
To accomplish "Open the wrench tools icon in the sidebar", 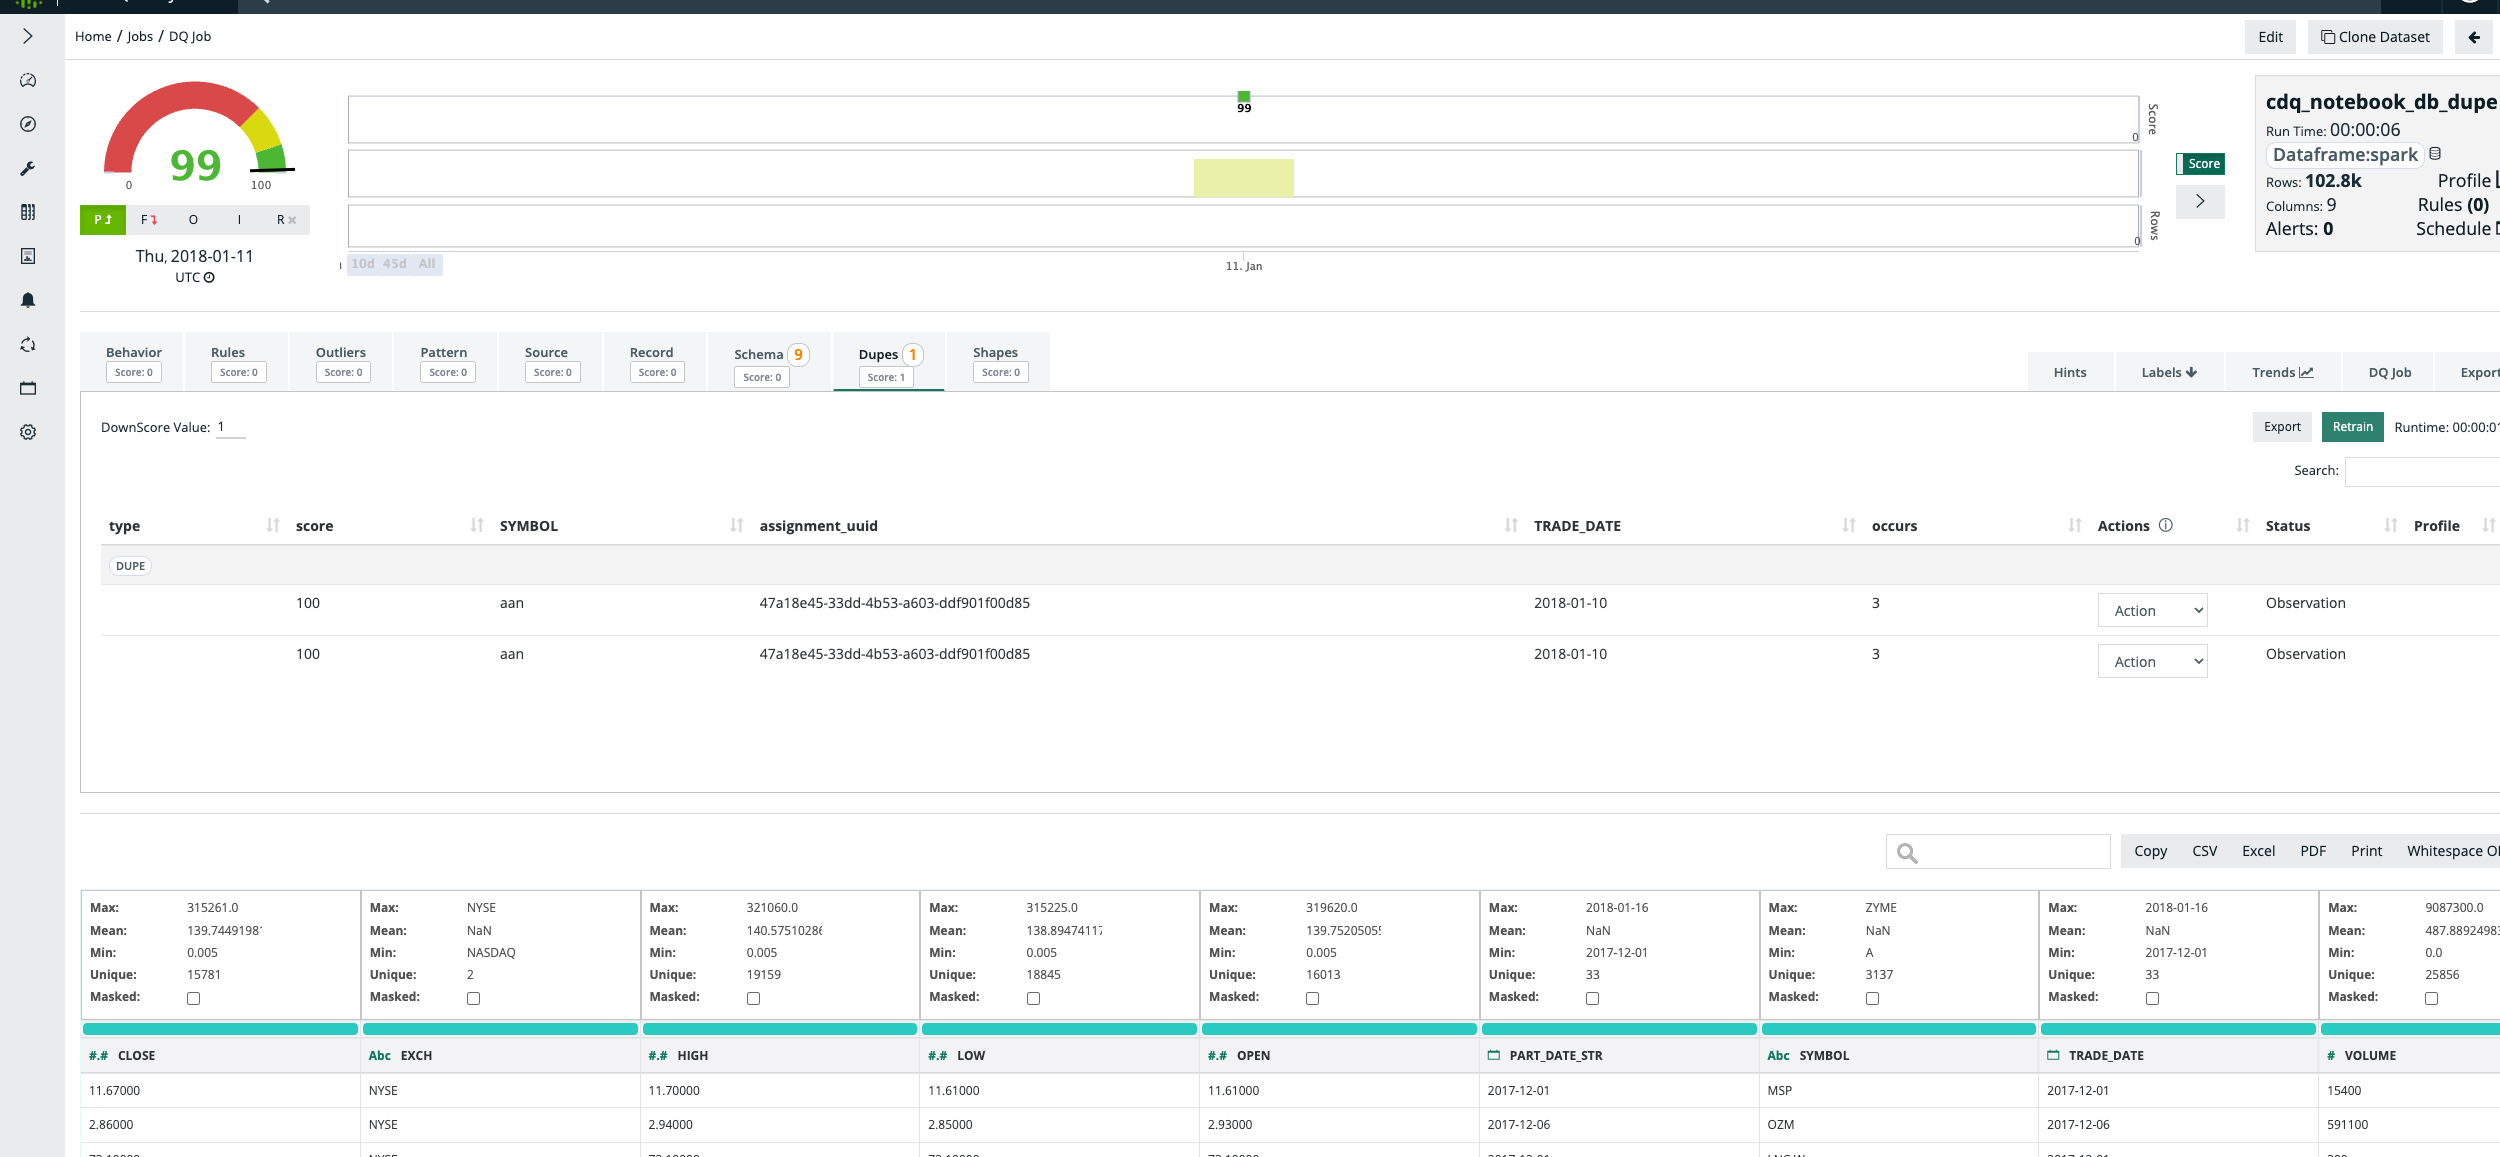I will [28, 168].
